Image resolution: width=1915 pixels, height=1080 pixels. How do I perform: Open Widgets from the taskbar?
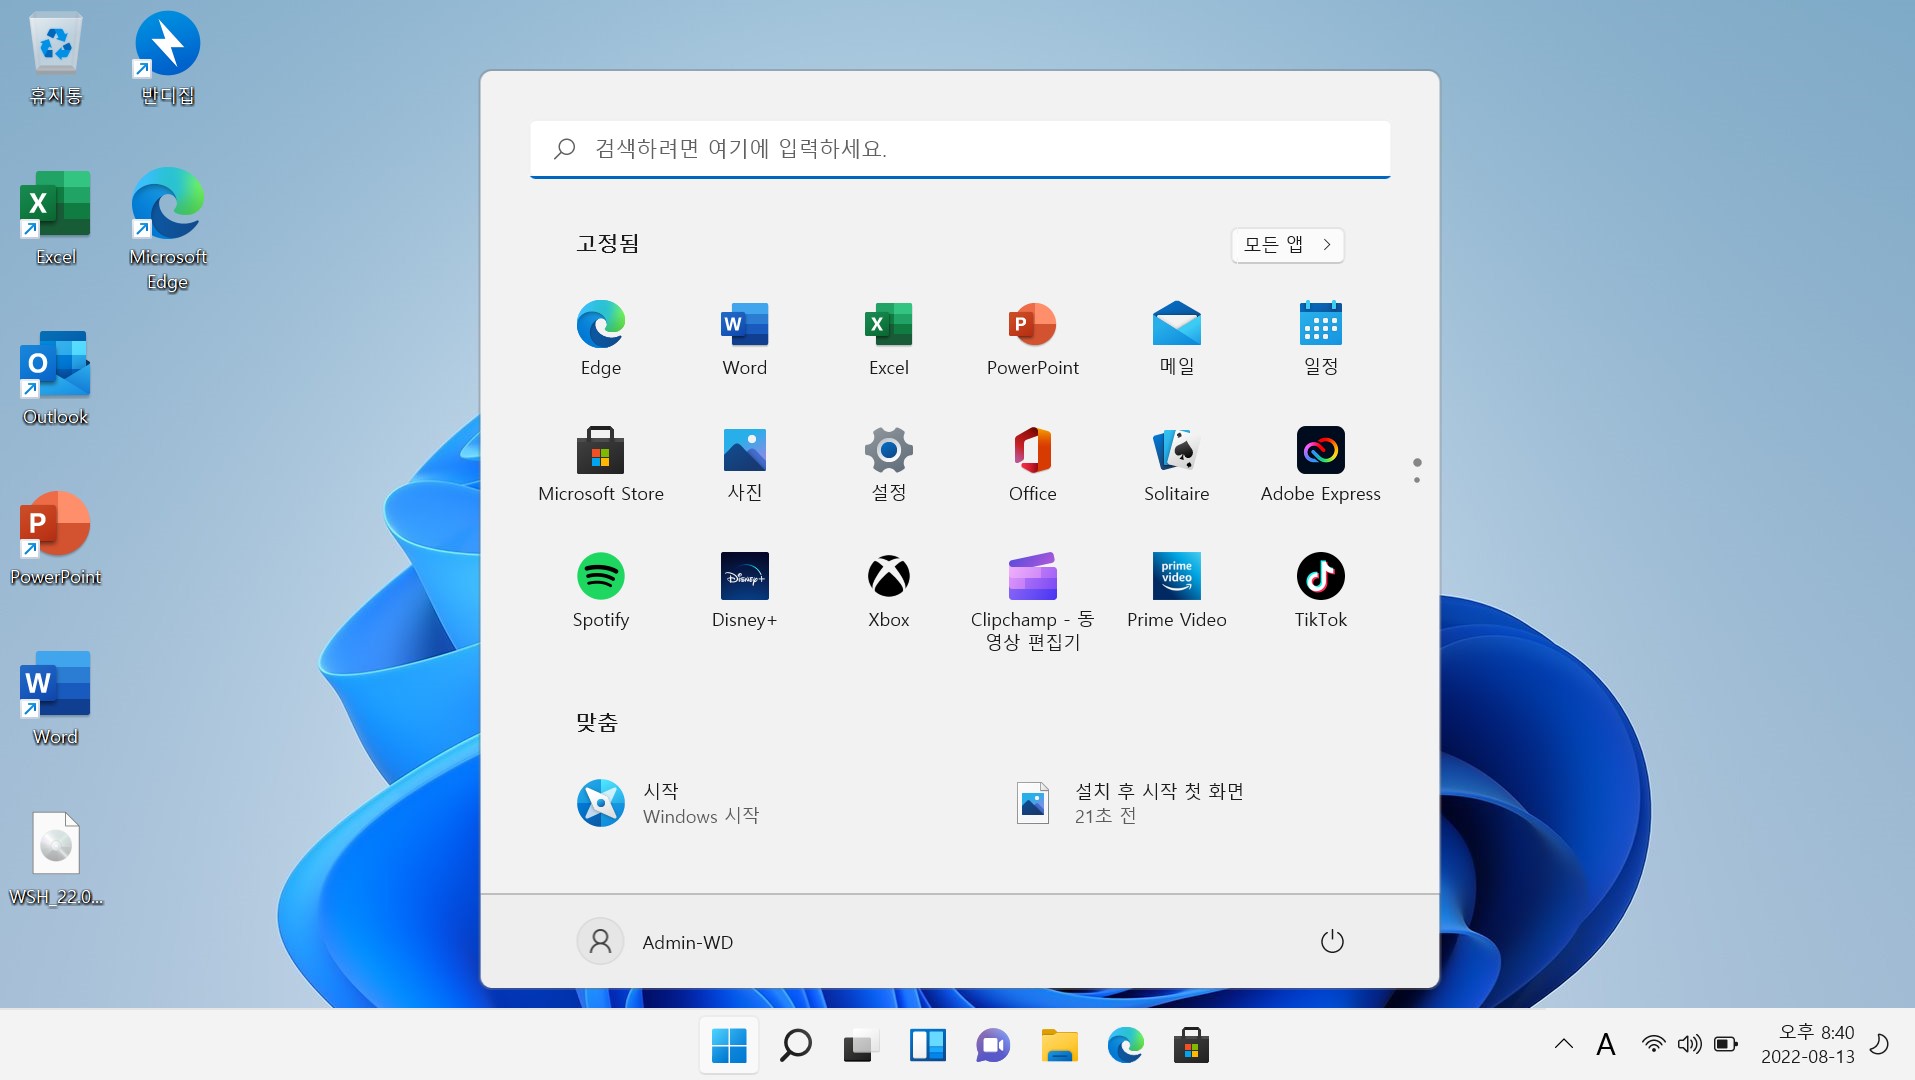[927, 1046]
